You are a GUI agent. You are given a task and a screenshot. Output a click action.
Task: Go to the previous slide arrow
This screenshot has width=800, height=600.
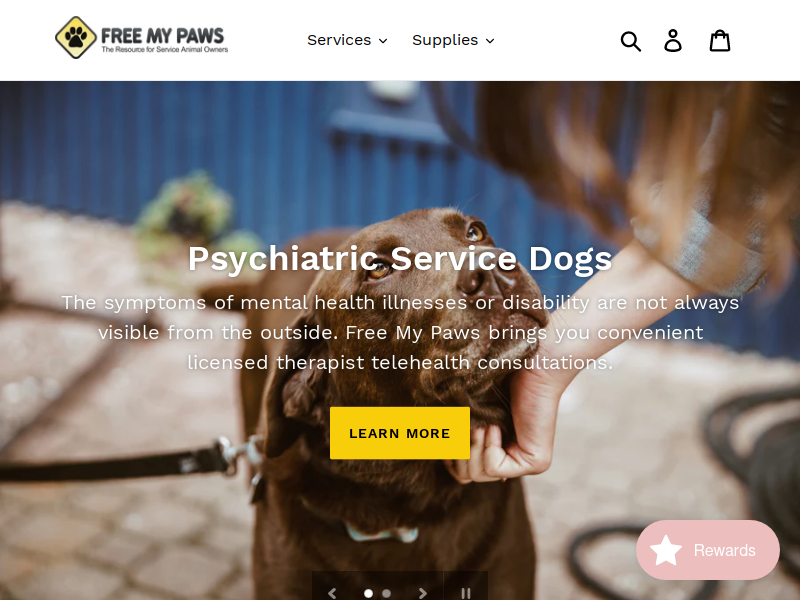[x=332, y=593]
